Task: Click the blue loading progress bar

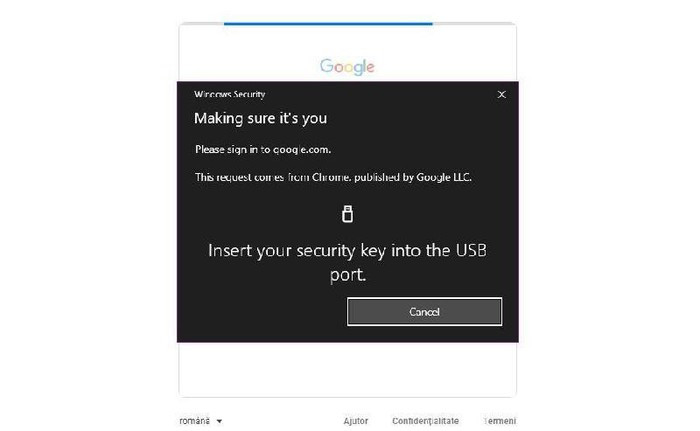Action: 328,24
